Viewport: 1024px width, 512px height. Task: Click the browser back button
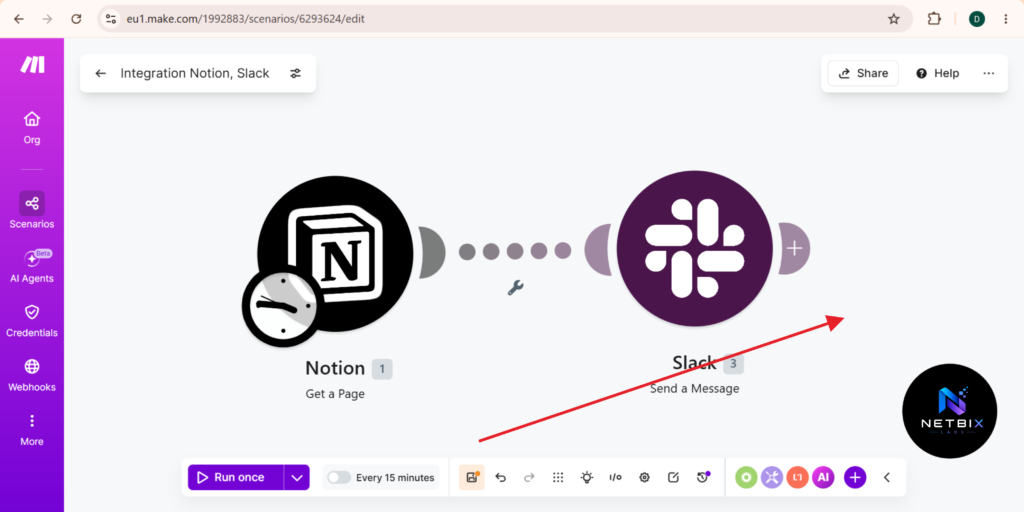pyautogui.click(x=19, y=19)
